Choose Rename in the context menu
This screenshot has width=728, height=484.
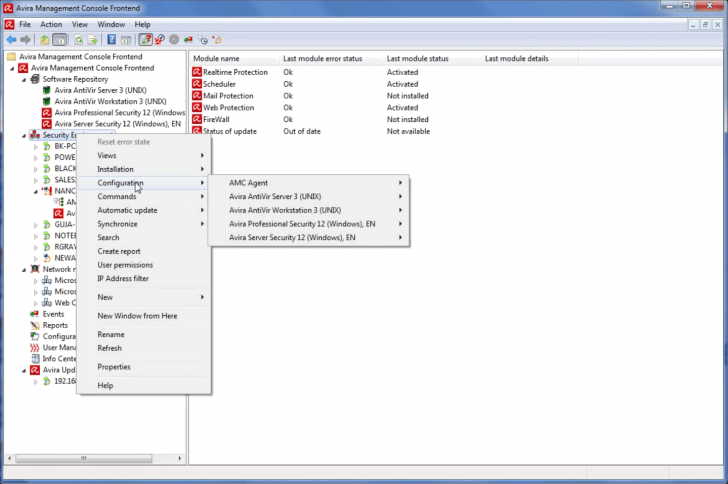(x=144, y=334)
